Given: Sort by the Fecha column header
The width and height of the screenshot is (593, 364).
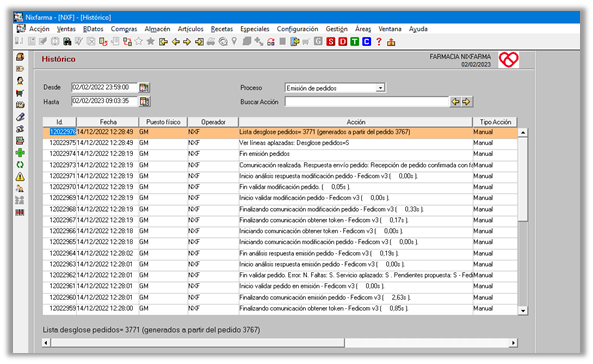Looking at the screenshot, I should pyautogui.click(x=108, y=122).
